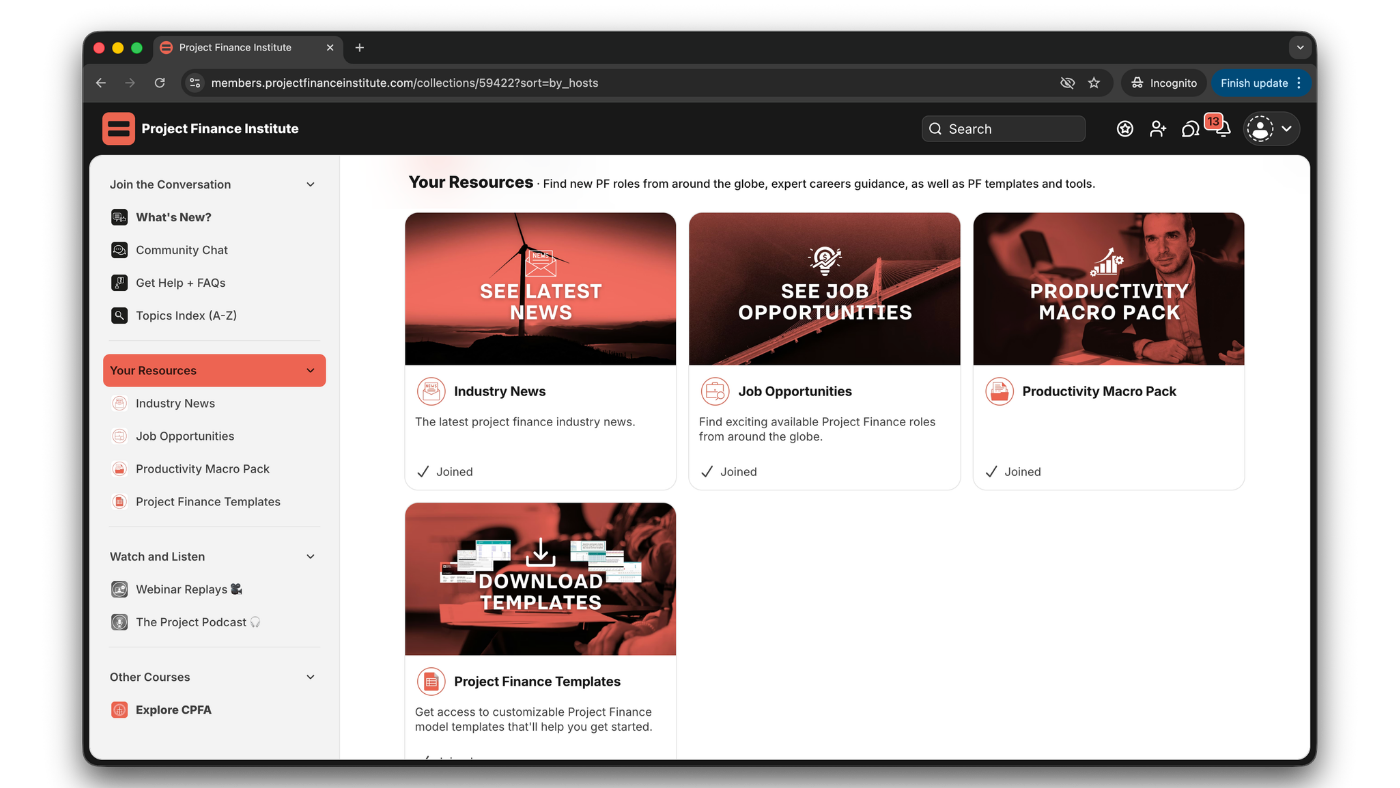Viewport: 1400px width, 788px height.
Task: Select Industry News in sidebar
Action: [x=175, y=403]
